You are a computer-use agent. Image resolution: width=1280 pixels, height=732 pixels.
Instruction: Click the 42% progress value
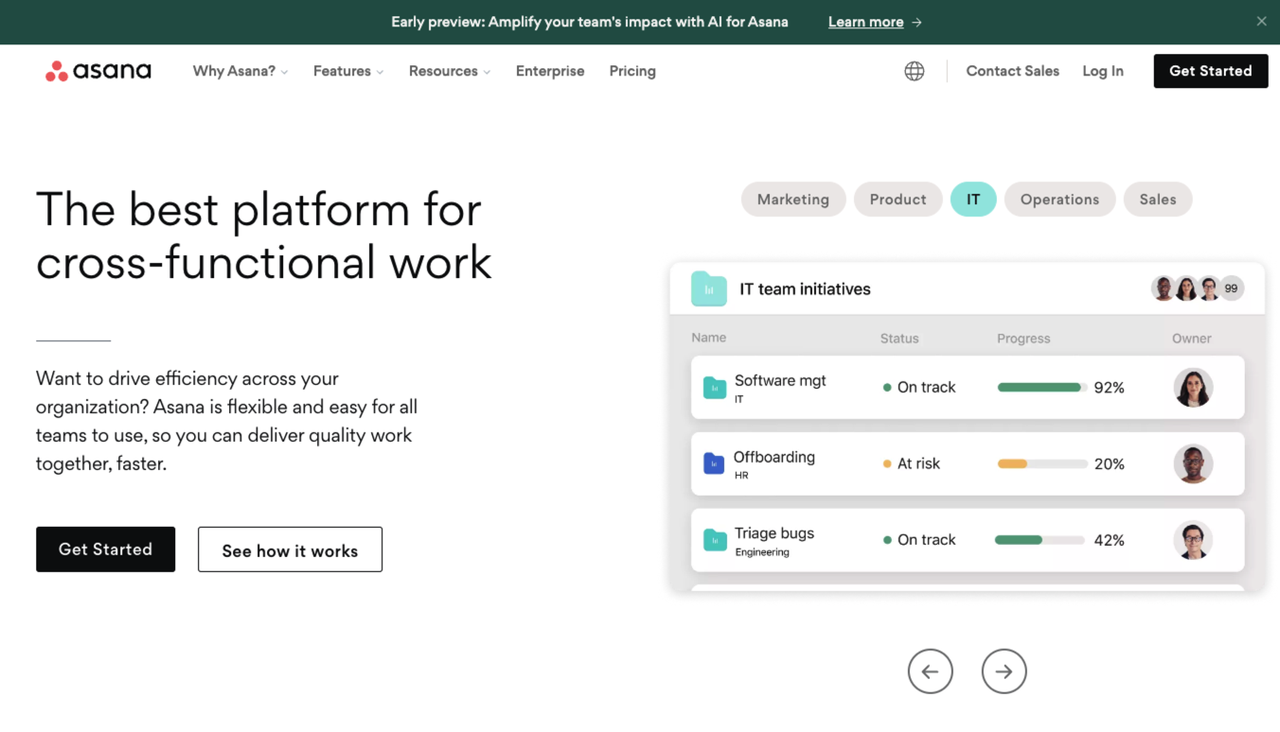coord(1109,540)
